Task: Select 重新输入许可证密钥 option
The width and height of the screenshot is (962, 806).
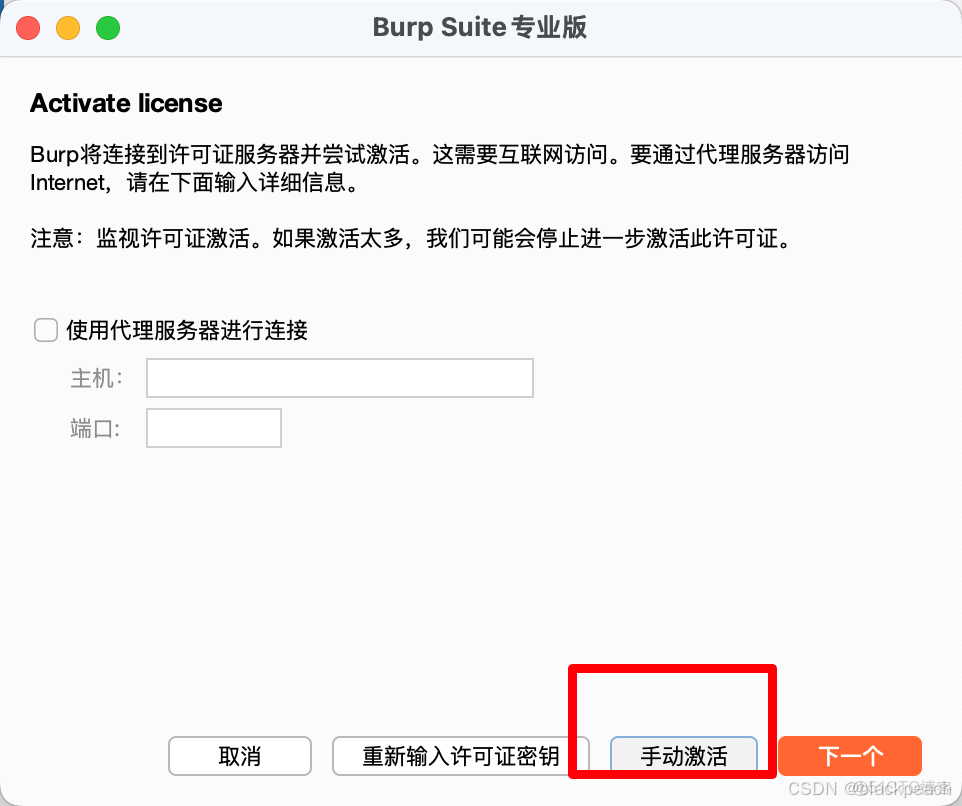Action: click(460, 757)
